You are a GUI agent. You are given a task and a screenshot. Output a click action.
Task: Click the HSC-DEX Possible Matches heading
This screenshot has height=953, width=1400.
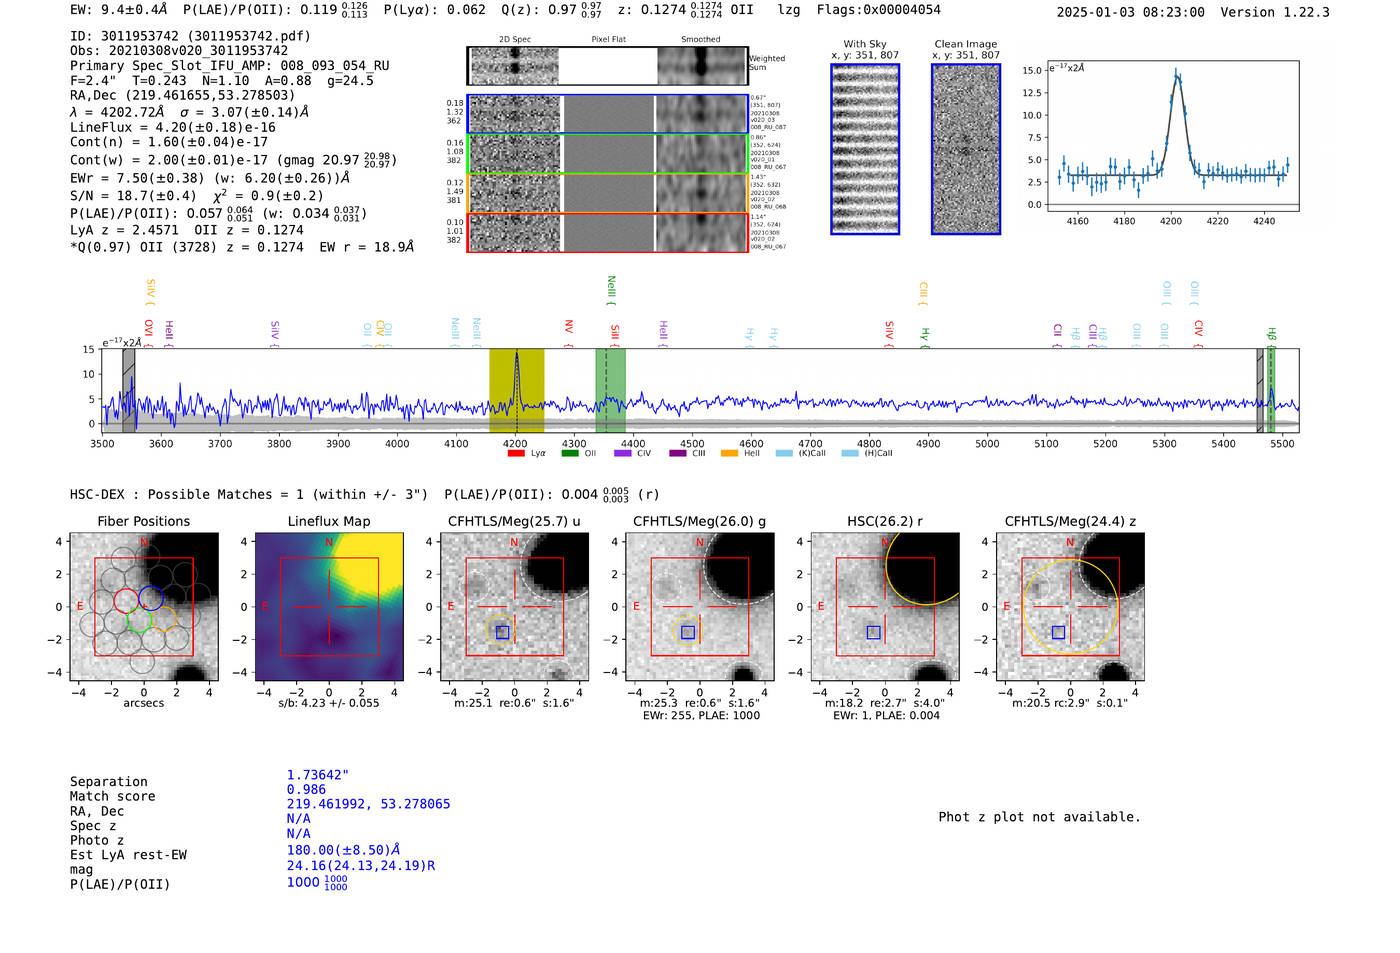(x=249, y=495)
